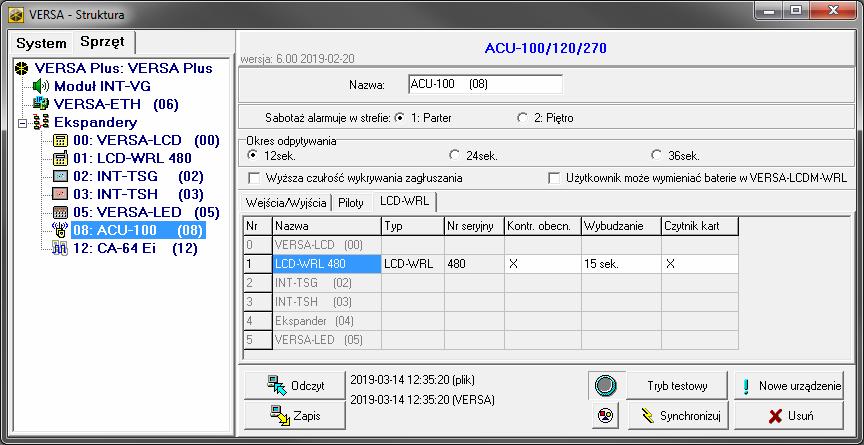864x445 pixels.
Task: Select 01: LCD-WRL 480 tree item
Action: coord(132,159)
